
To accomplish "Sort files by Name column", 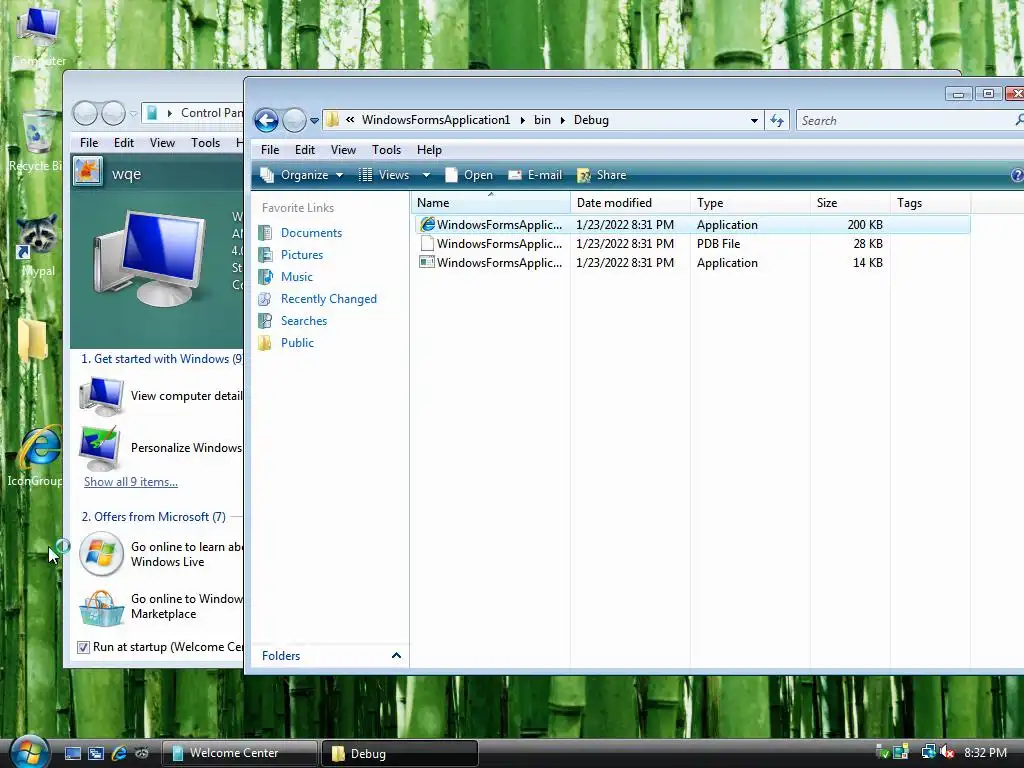I will click(490, 203).
